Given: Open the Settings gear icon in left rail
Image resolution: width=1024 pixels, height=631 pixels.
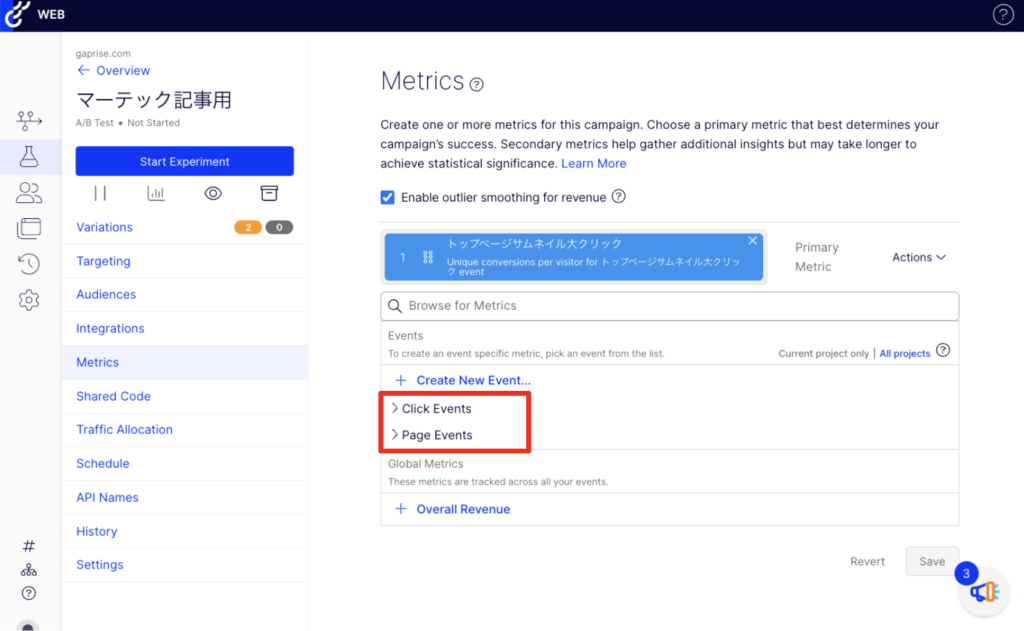Looking at the screenshot, I should [x=29, y=300].
